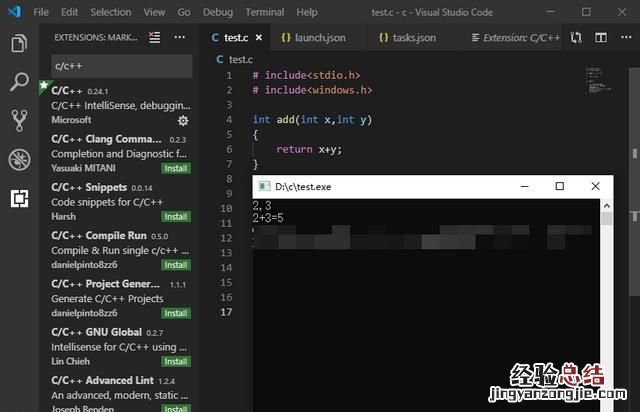Click the code minimap in editor
640x412 pixels.
pos(599,81)
